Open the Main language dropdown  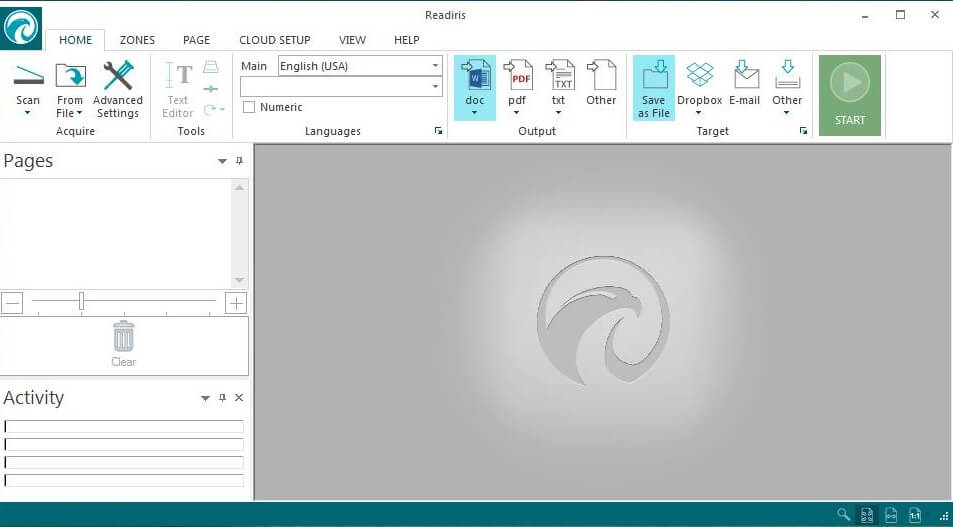pyautogui.click(x=435, y=66)
